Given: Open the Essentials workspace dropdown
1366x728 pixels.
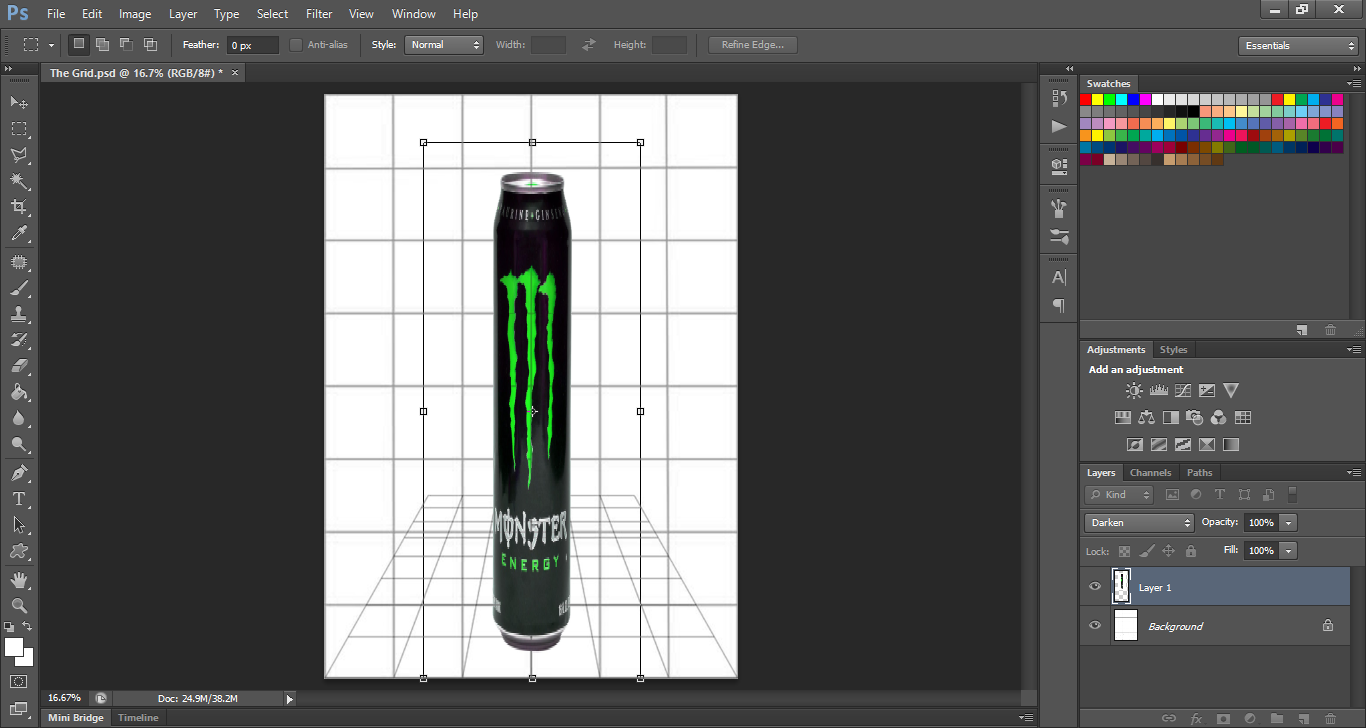Looking at the screenshot, I should click(1297, 46).
